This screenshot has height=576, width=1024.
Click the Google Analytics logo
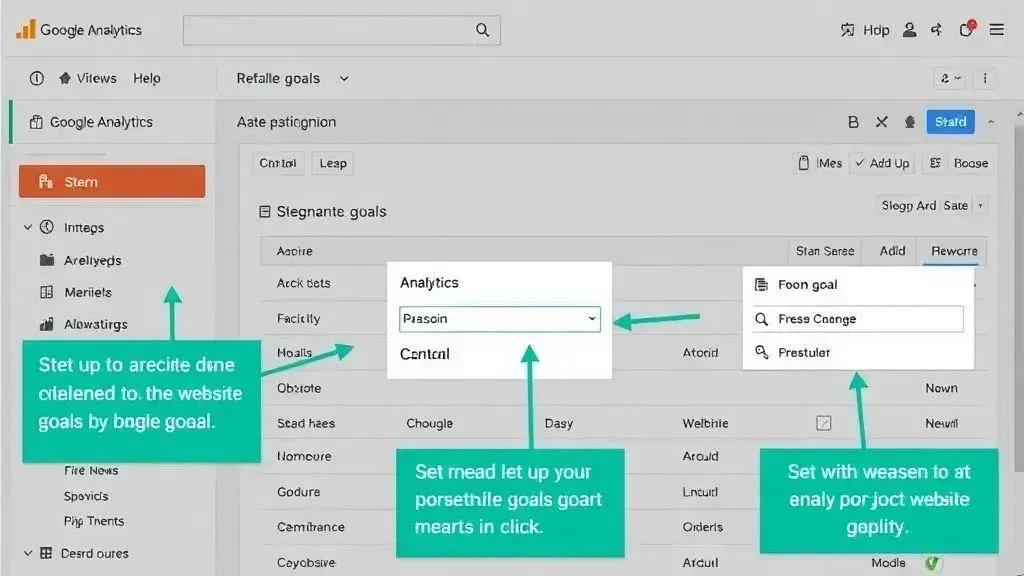80,29
